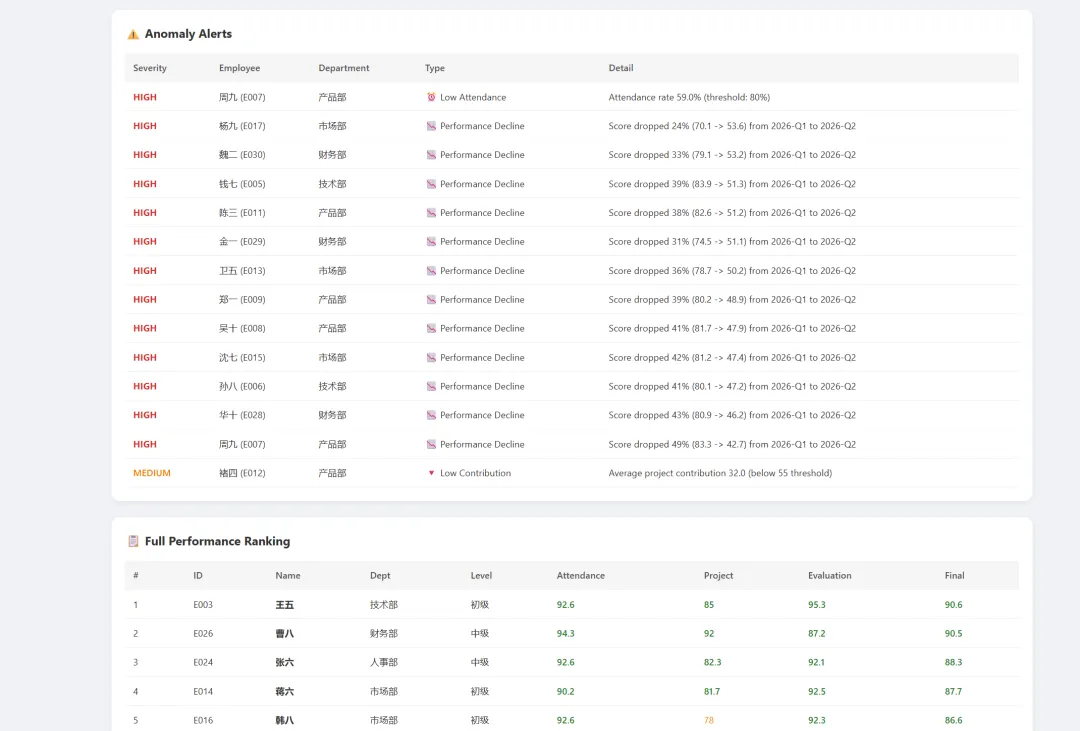
Task: Click the clipboard icon beside Full Performance Ranking
Action: (x=134, y=542)
